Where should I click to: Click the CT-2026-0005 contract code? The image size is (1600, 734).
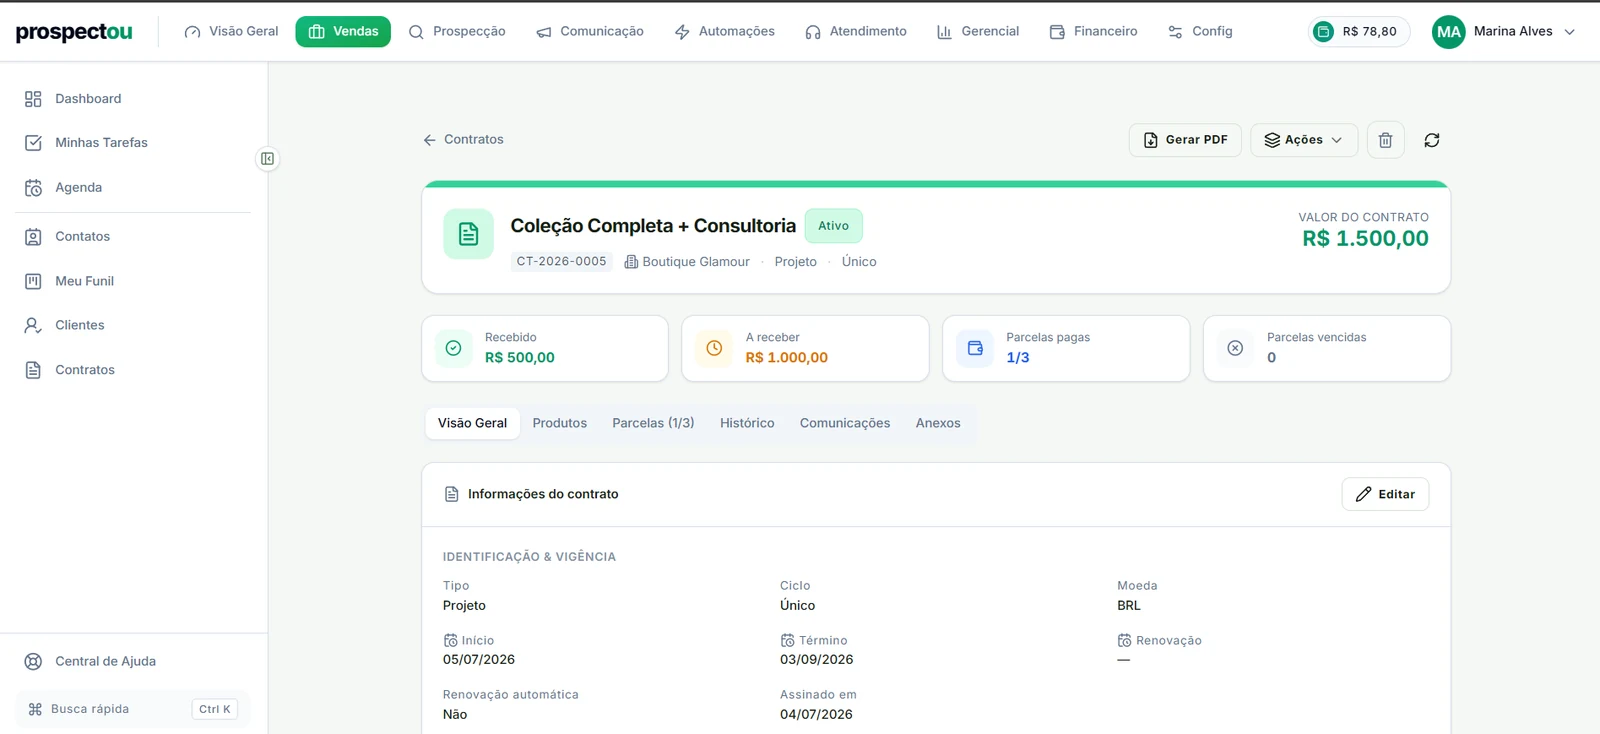tap(561, 261)
